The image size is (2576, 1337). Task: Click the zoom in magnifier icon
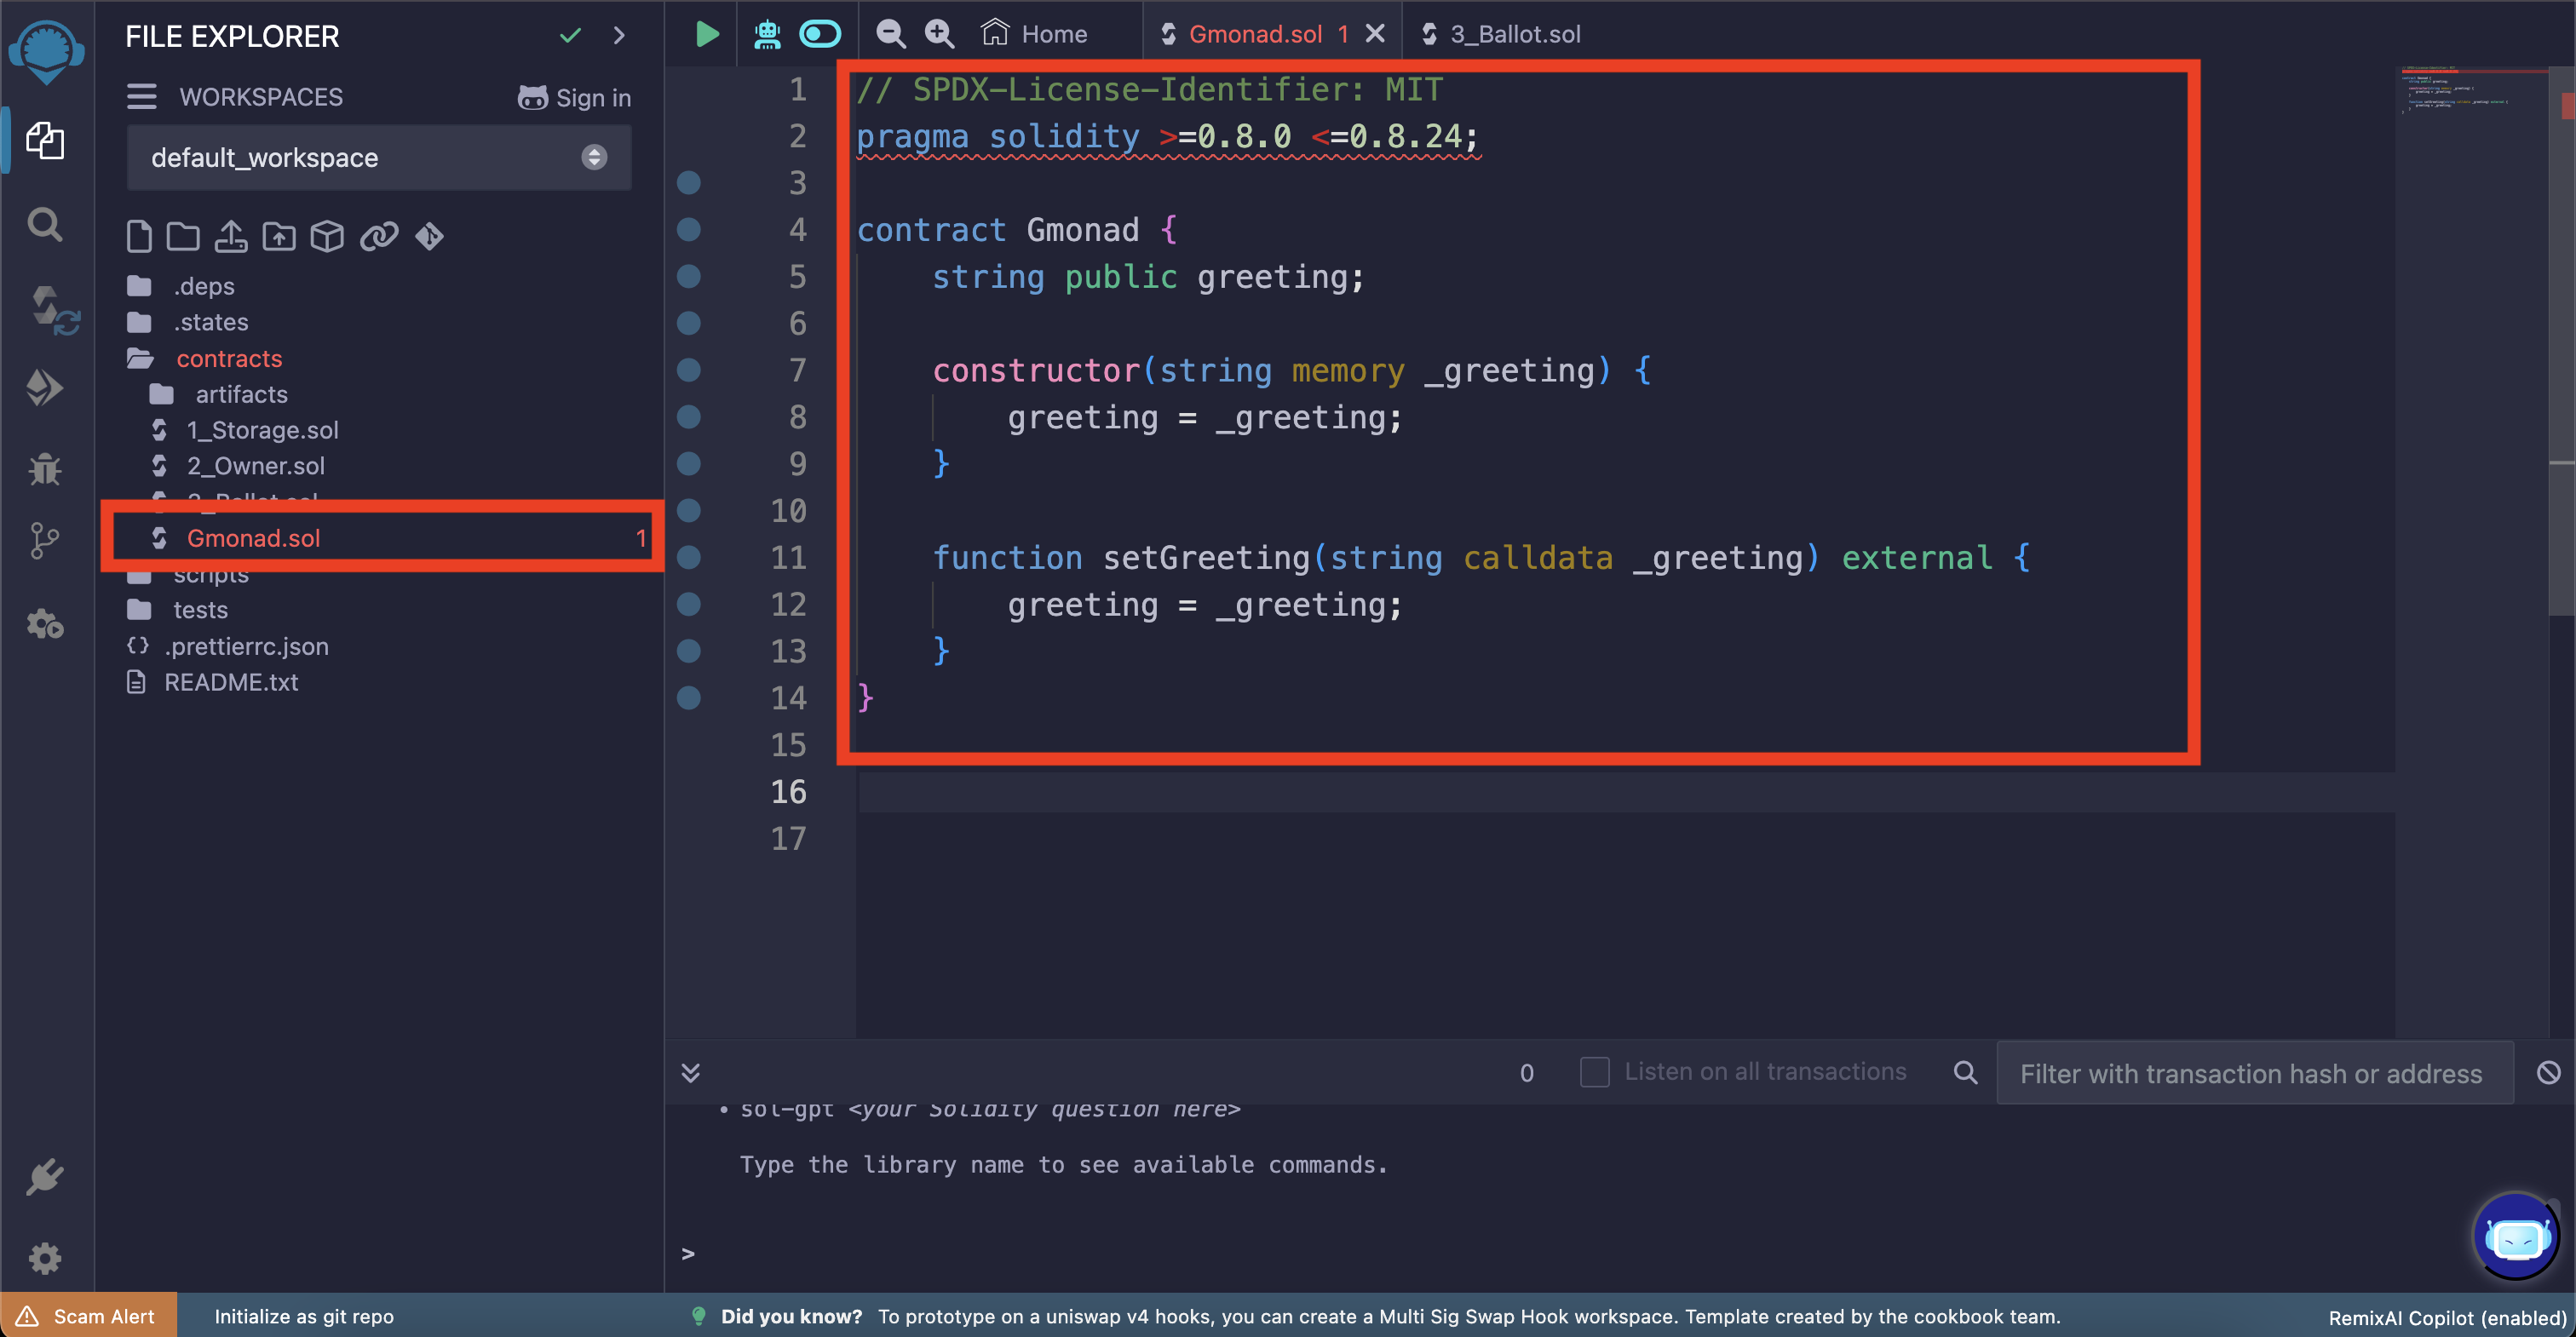(939, 34)
